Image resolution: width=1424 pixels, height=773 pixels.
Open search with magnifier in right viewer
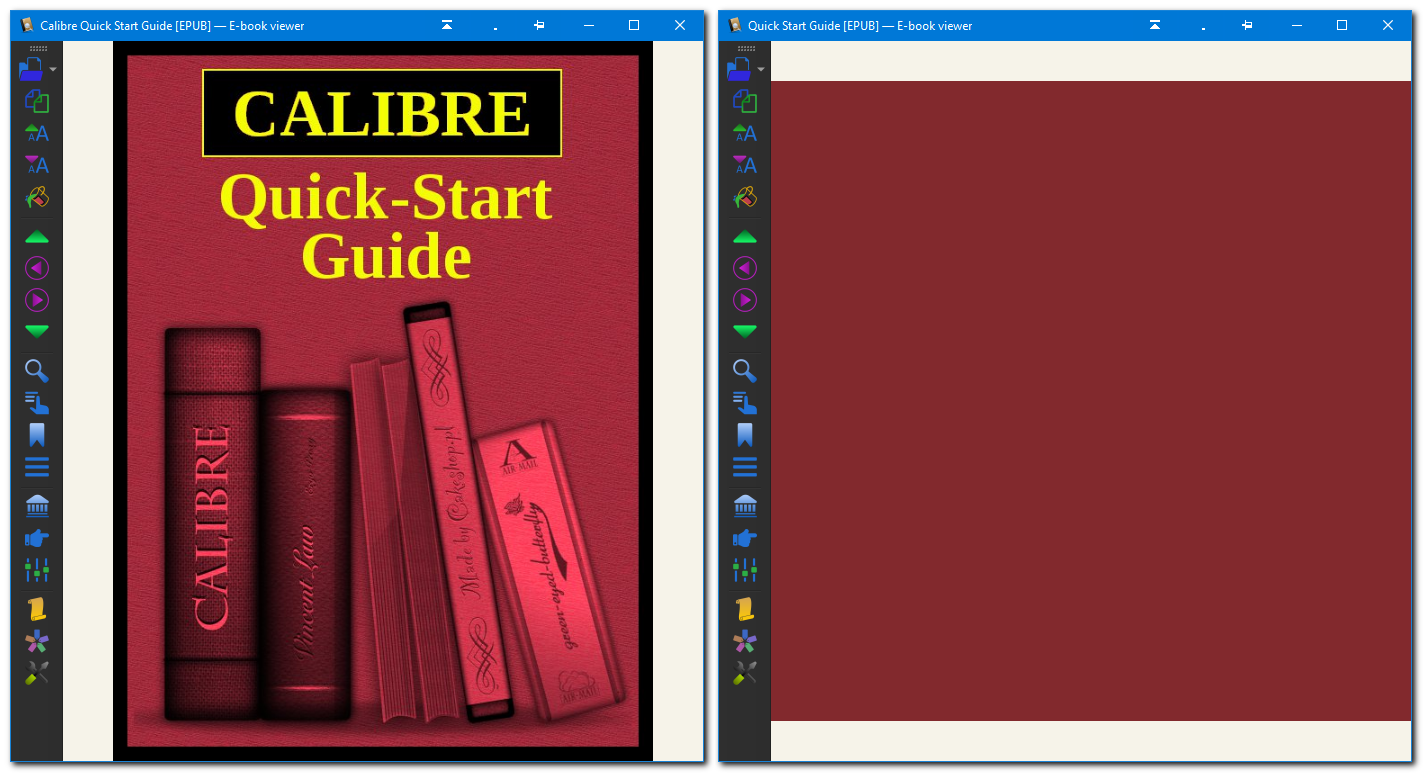coord(745,371)
